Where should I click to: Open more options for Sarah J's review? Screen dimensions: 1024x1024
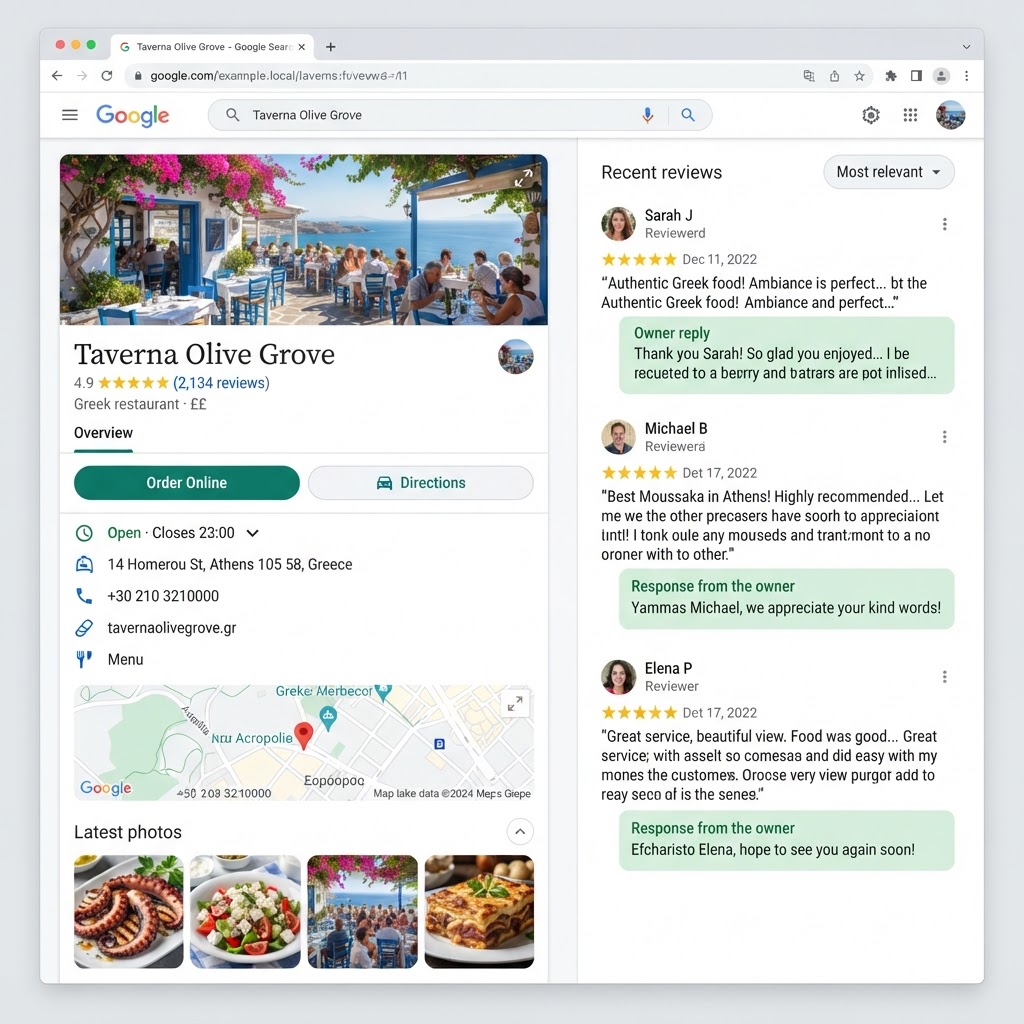point(944,224)
